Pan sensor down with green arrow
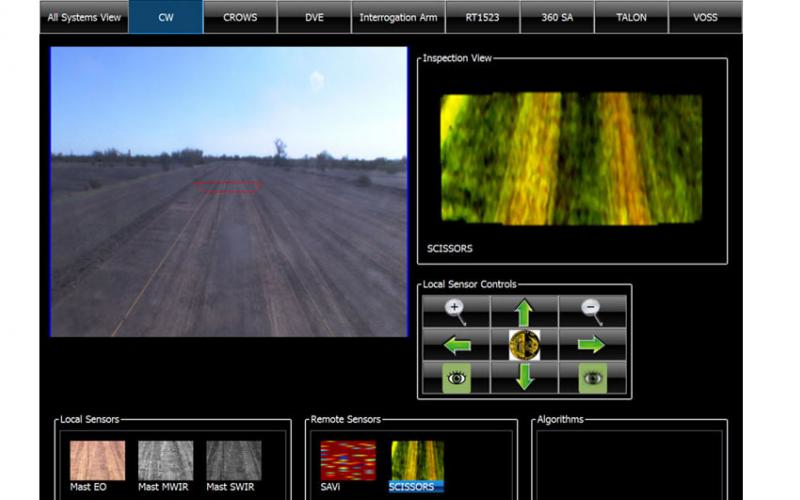 [x=524, y=377]
